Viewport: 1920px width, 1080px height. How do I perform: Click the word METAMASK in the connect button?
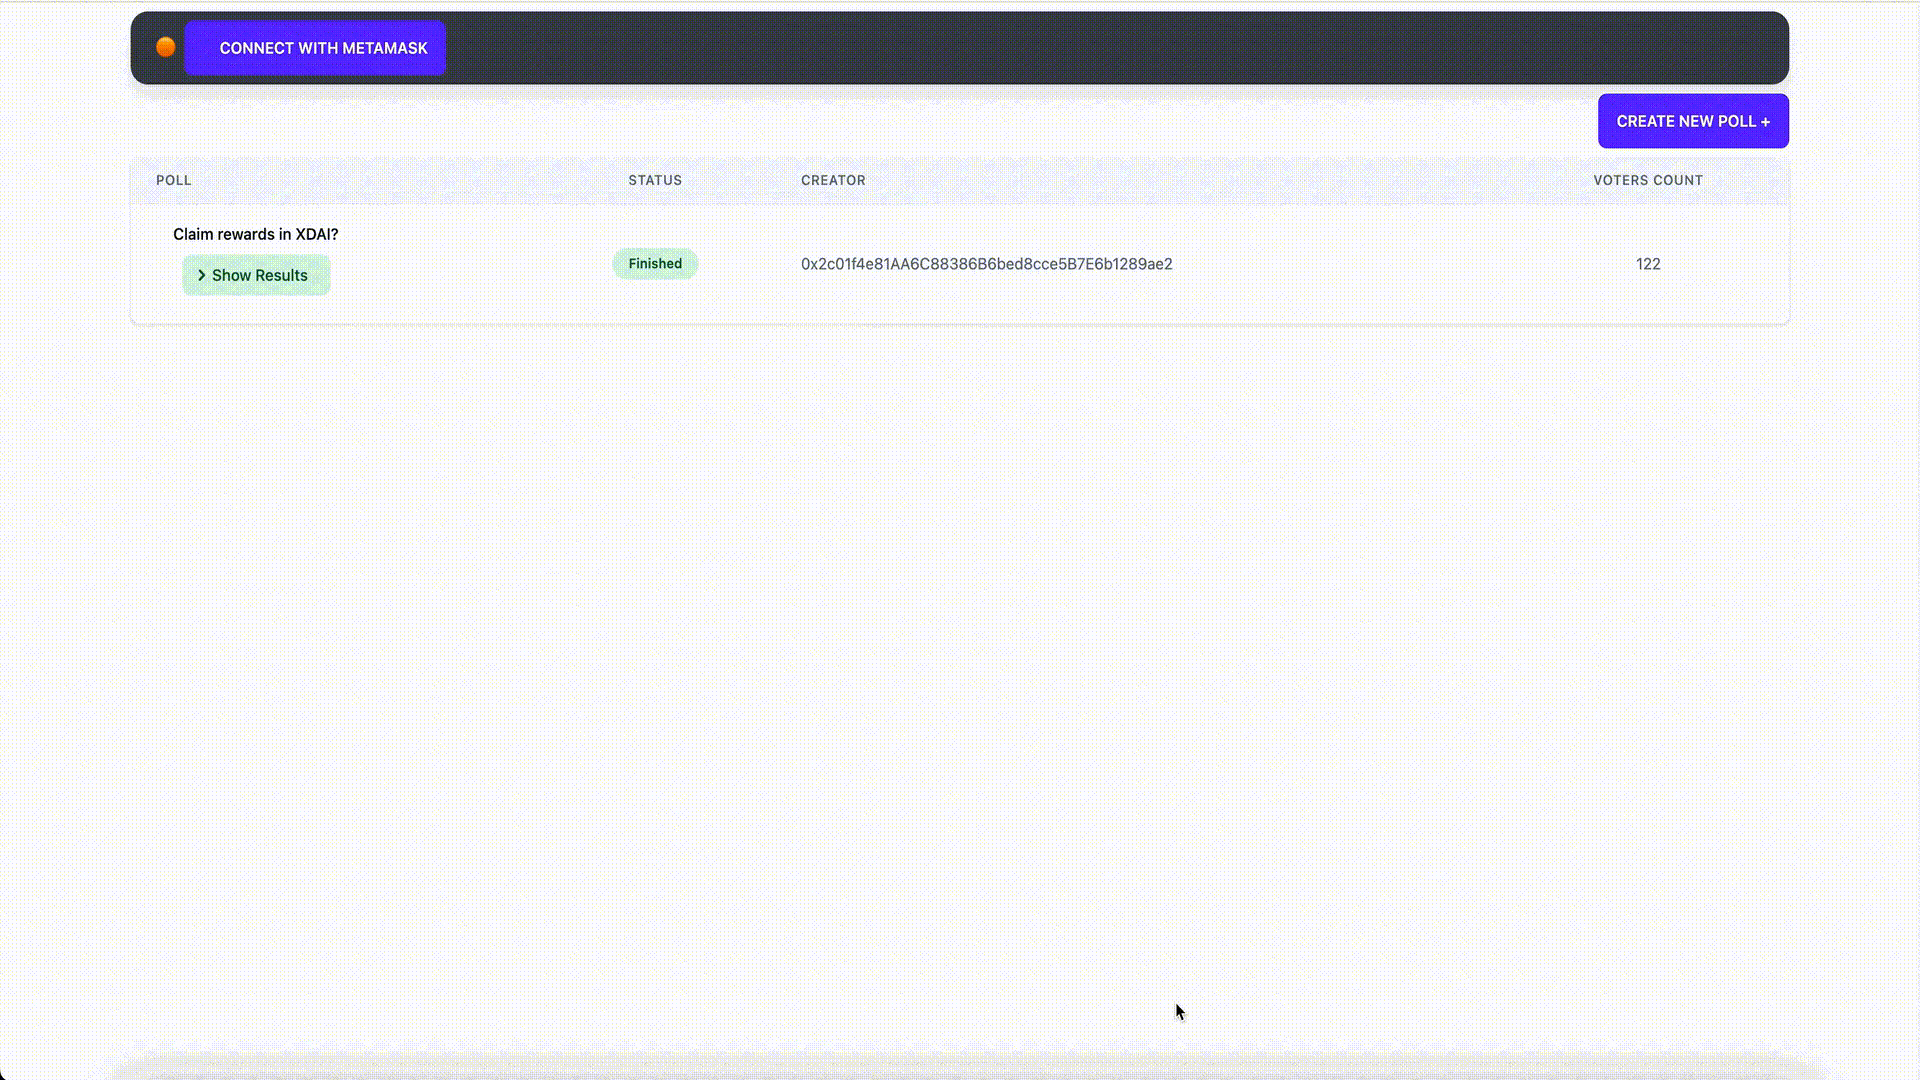point(385,48)
